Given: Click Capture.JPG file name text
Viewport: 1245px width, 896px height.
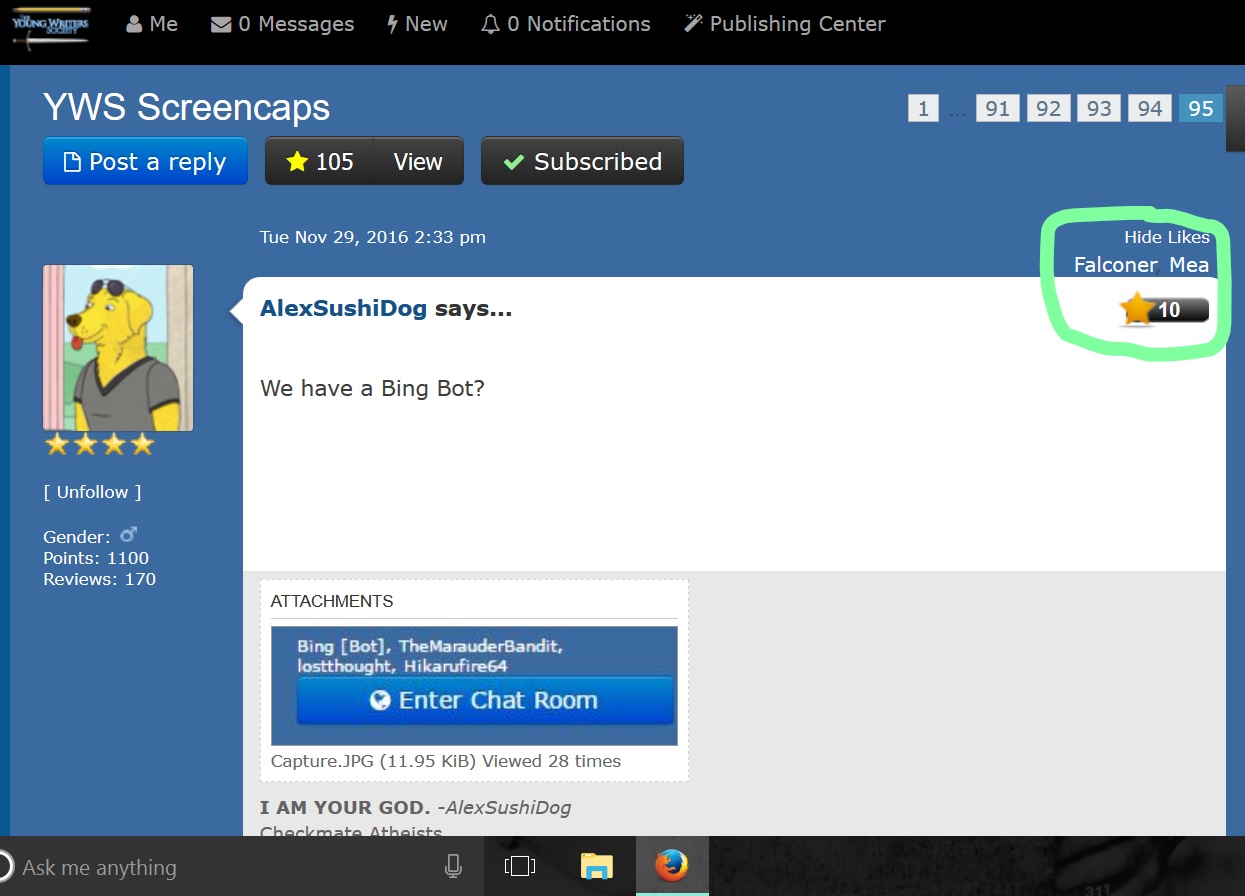Looking at the screenshot, I should click(322, 761).
